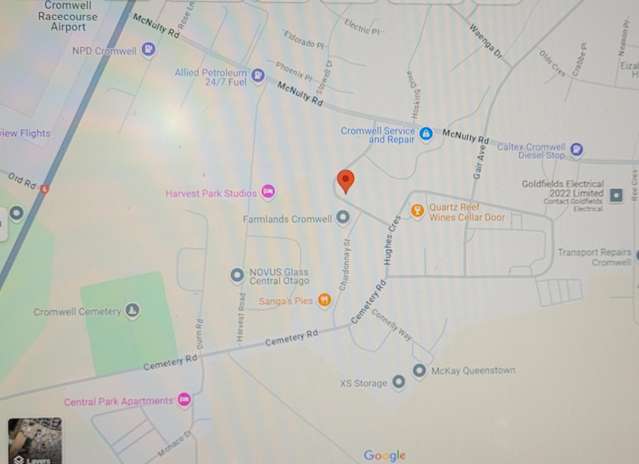The width and height of the screenshot is (639, 464).
Task: Open NOVUS Glass Central Otago marker
Action: pos(237,275)
